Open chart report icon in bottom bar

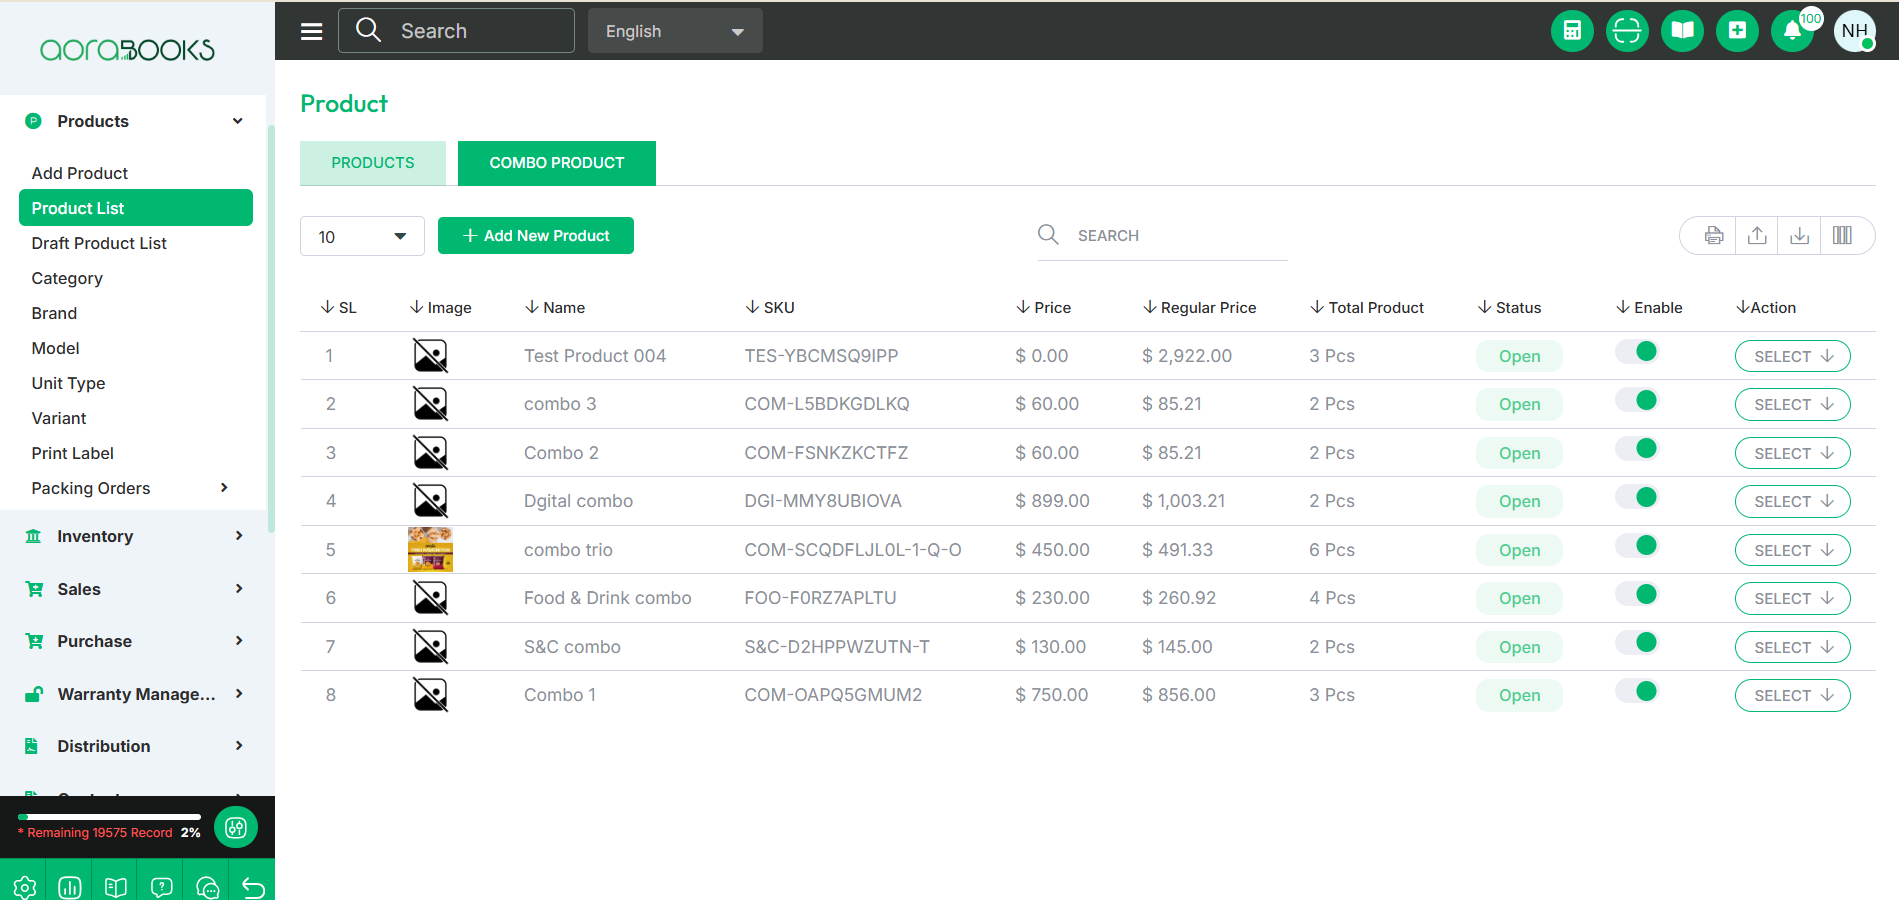pyautogui.click(x=70, y=887)
